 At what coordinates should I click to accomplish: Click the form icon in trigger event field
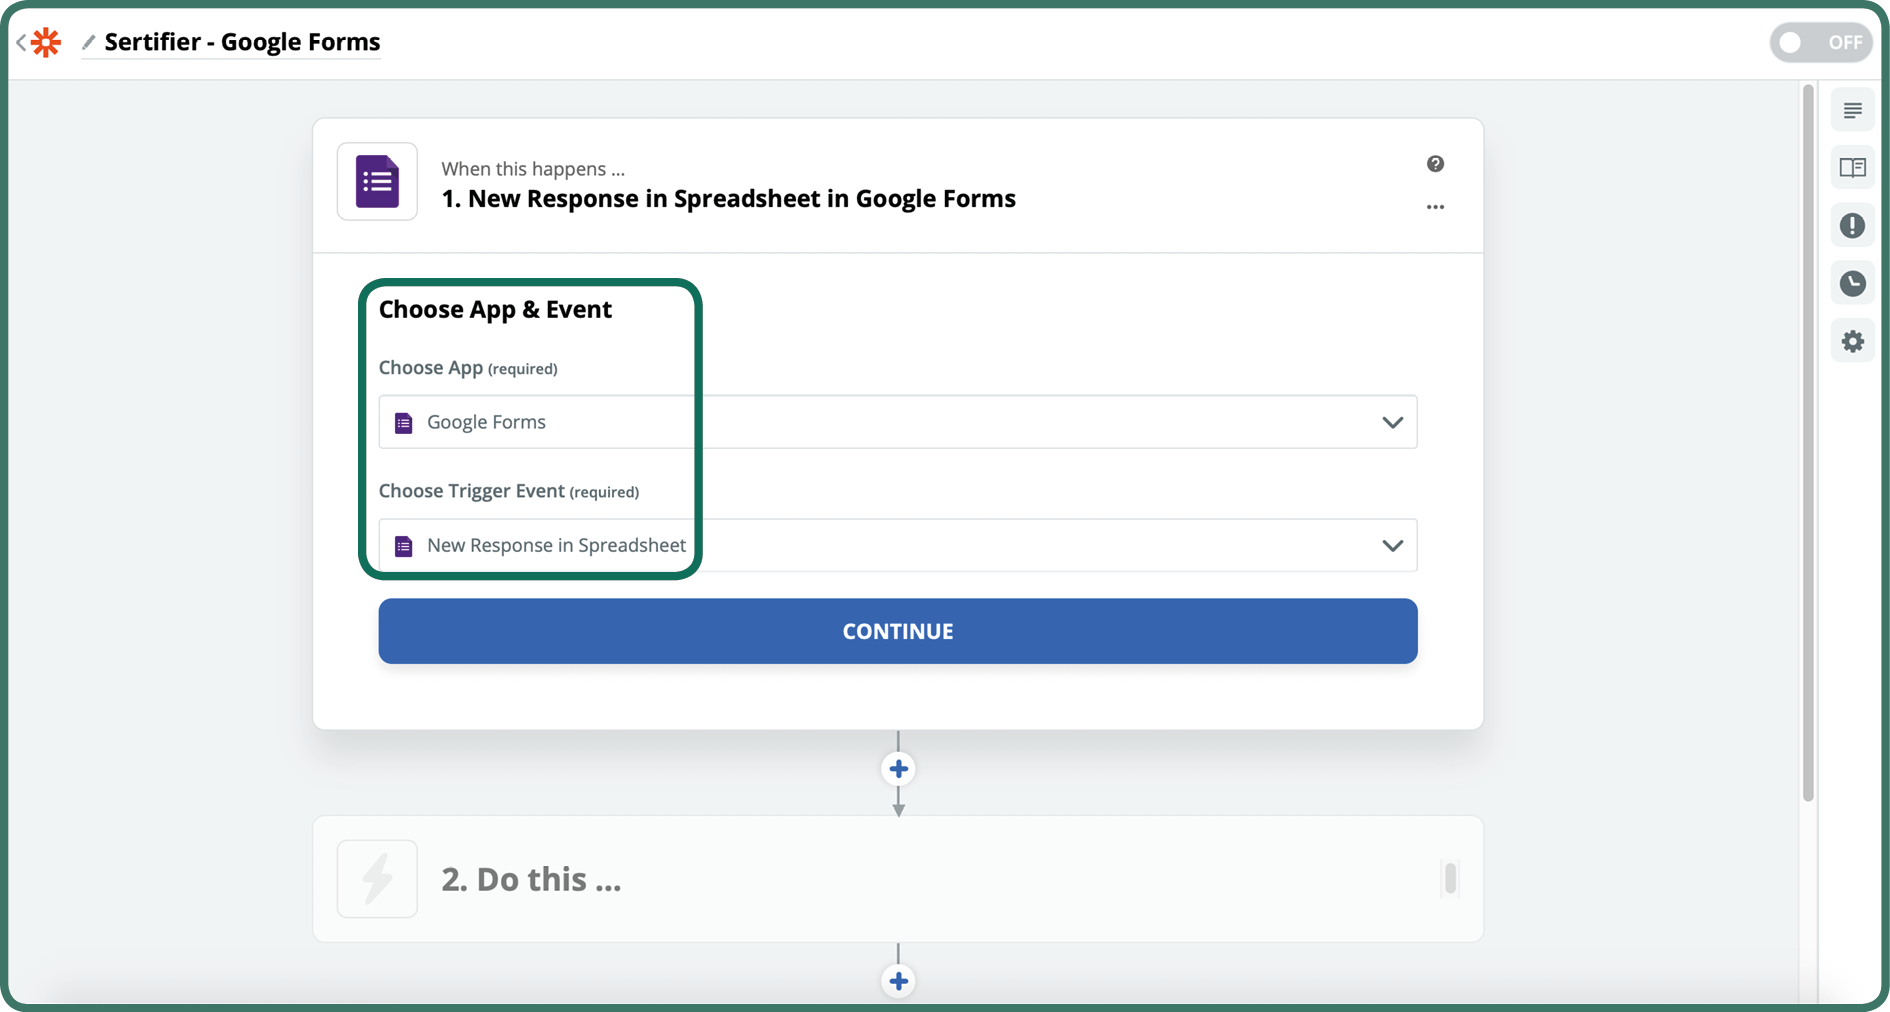pos(404,546)
